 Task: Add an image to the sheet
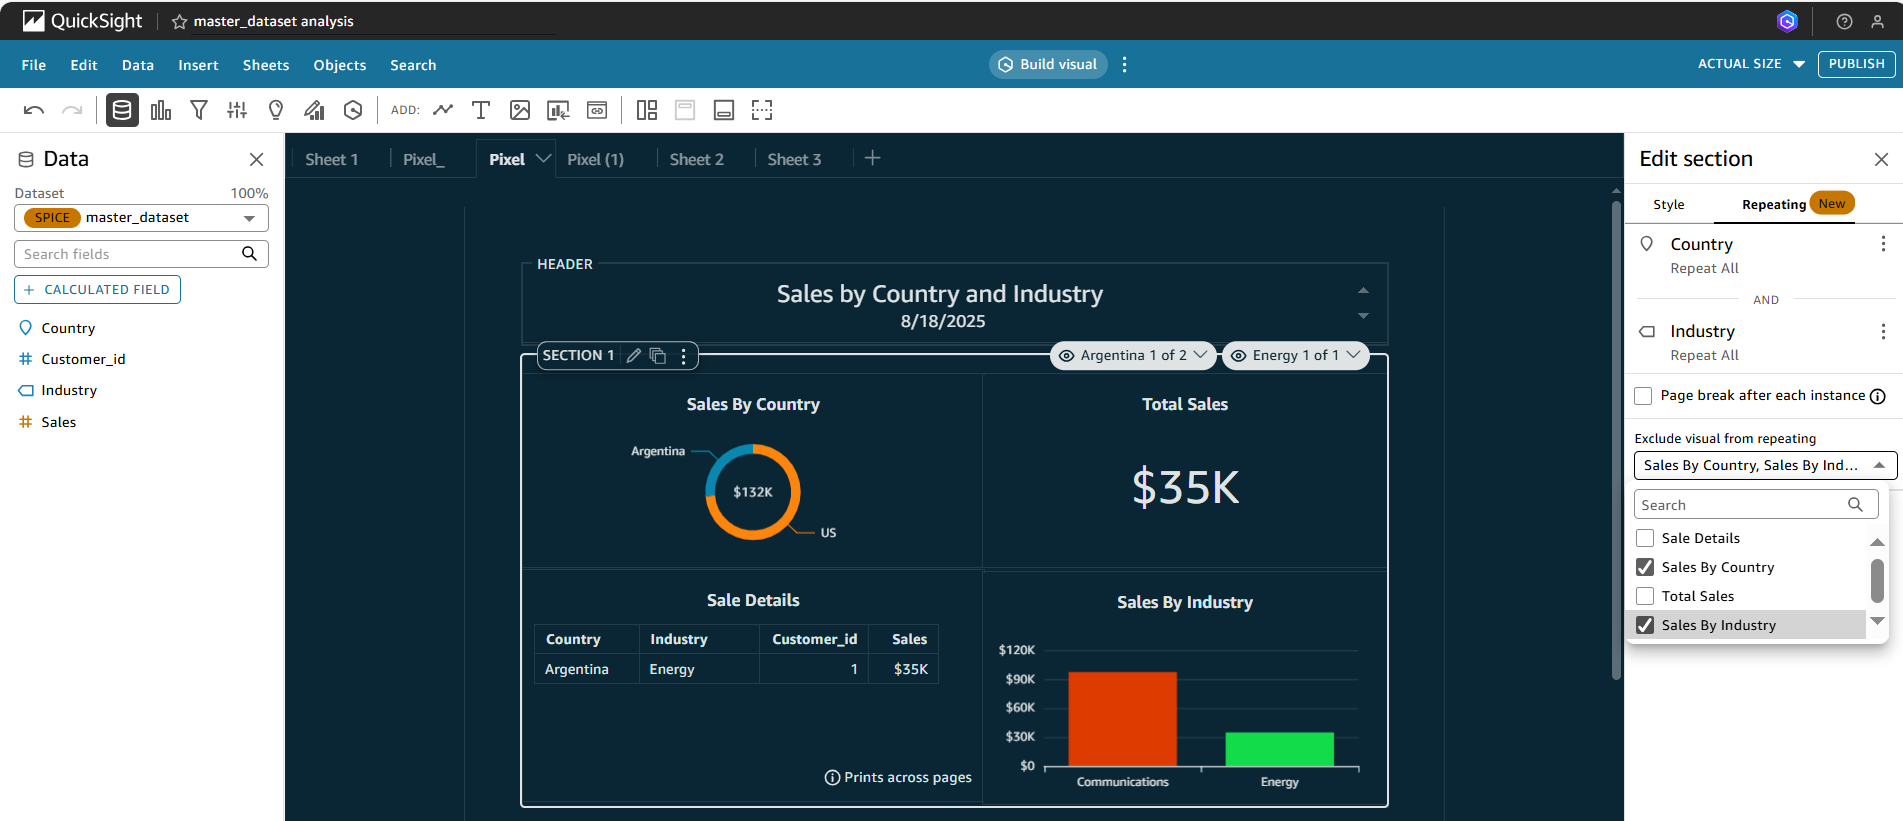pos(520,110)
